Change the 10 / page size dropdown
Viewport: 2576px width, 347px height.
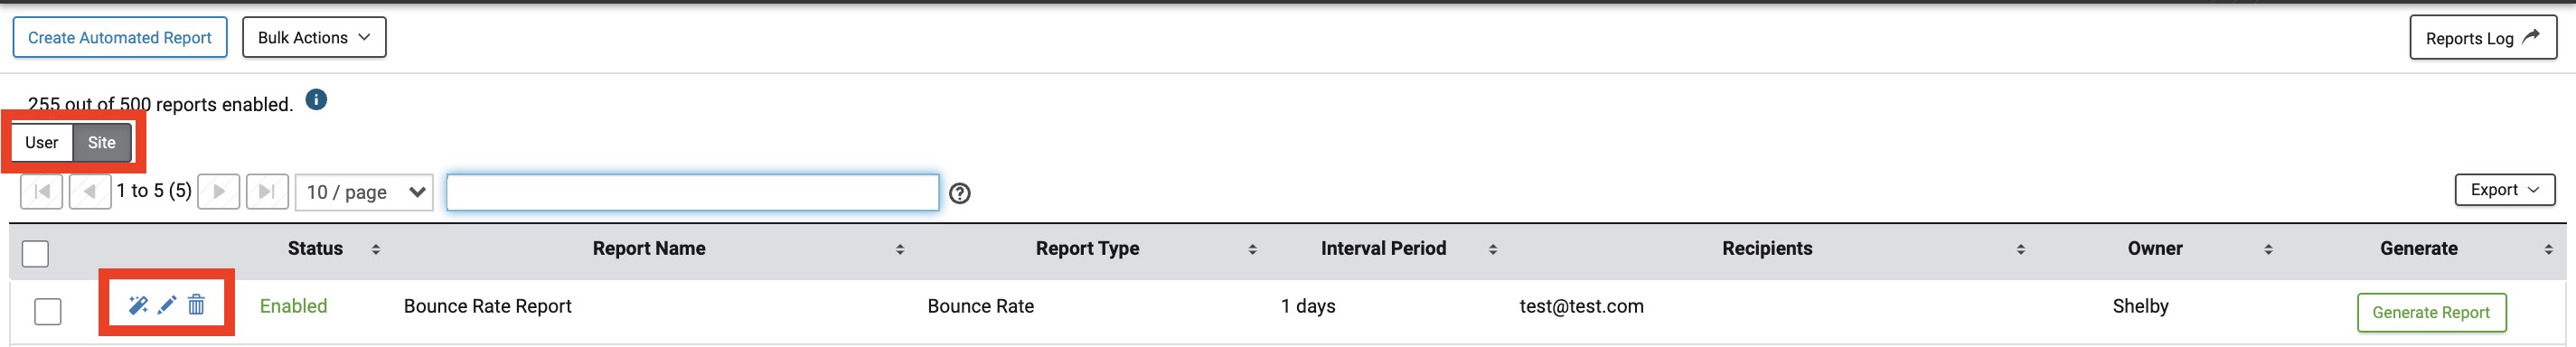click(x=364, y=192)
